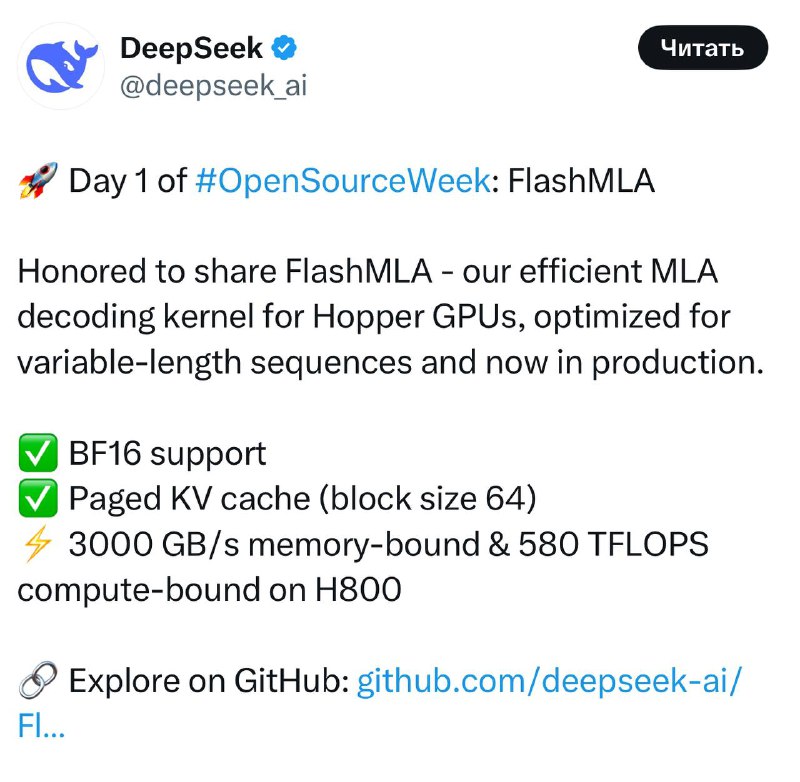Viewport: 800px width, 782px height.
Task: Click the 'Honored to share FlashMLA' paragraph
Action: pos(390,317)
